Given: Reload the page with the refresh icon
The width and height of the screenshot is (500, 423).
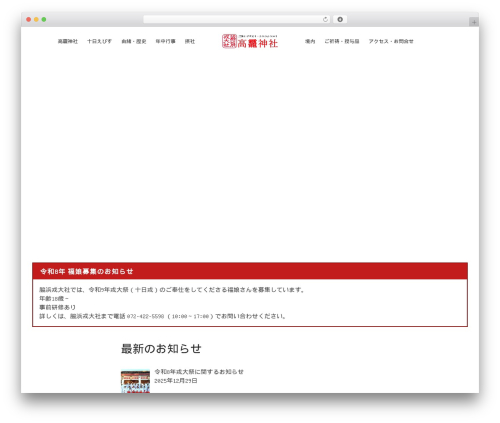Looking at the screenshot, I should 325,19.
